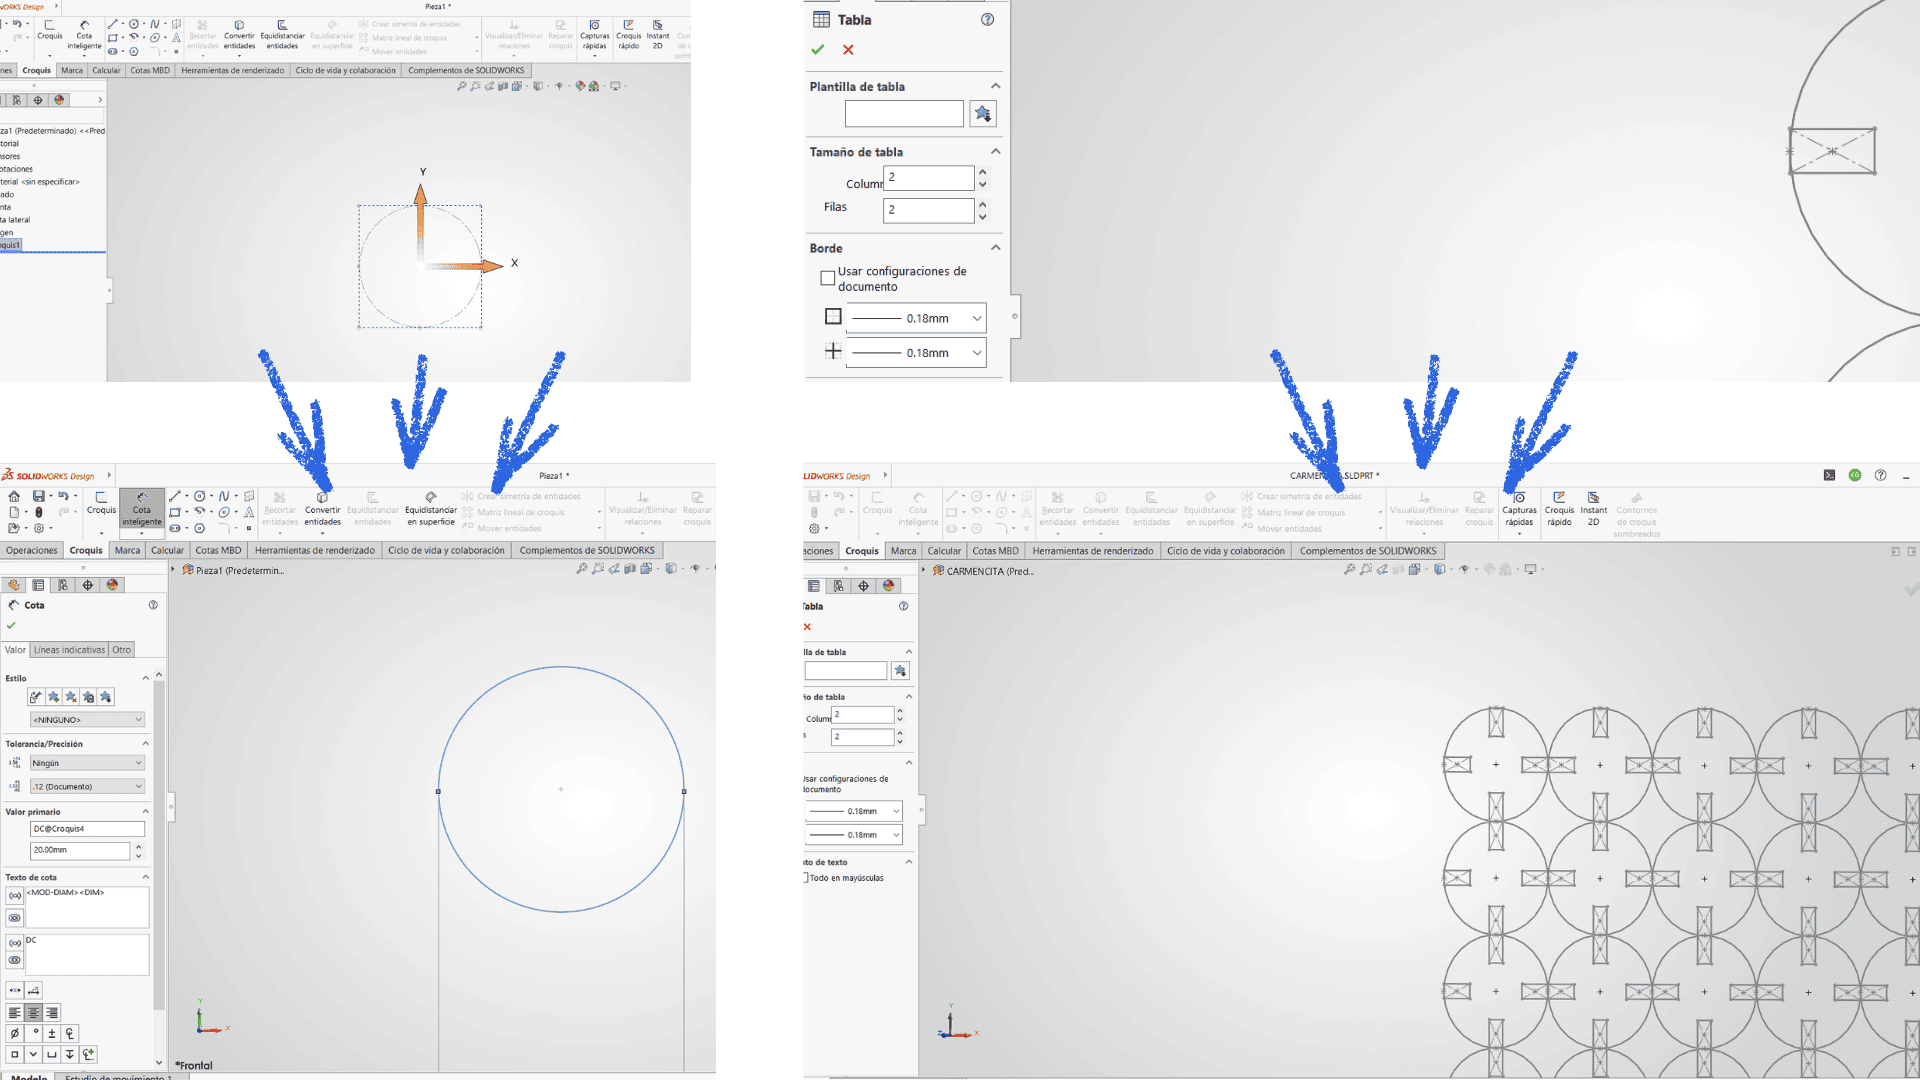Check the Todo en mayúsculas box
The image size is (1920, 1080).
(x=805, y=878)
